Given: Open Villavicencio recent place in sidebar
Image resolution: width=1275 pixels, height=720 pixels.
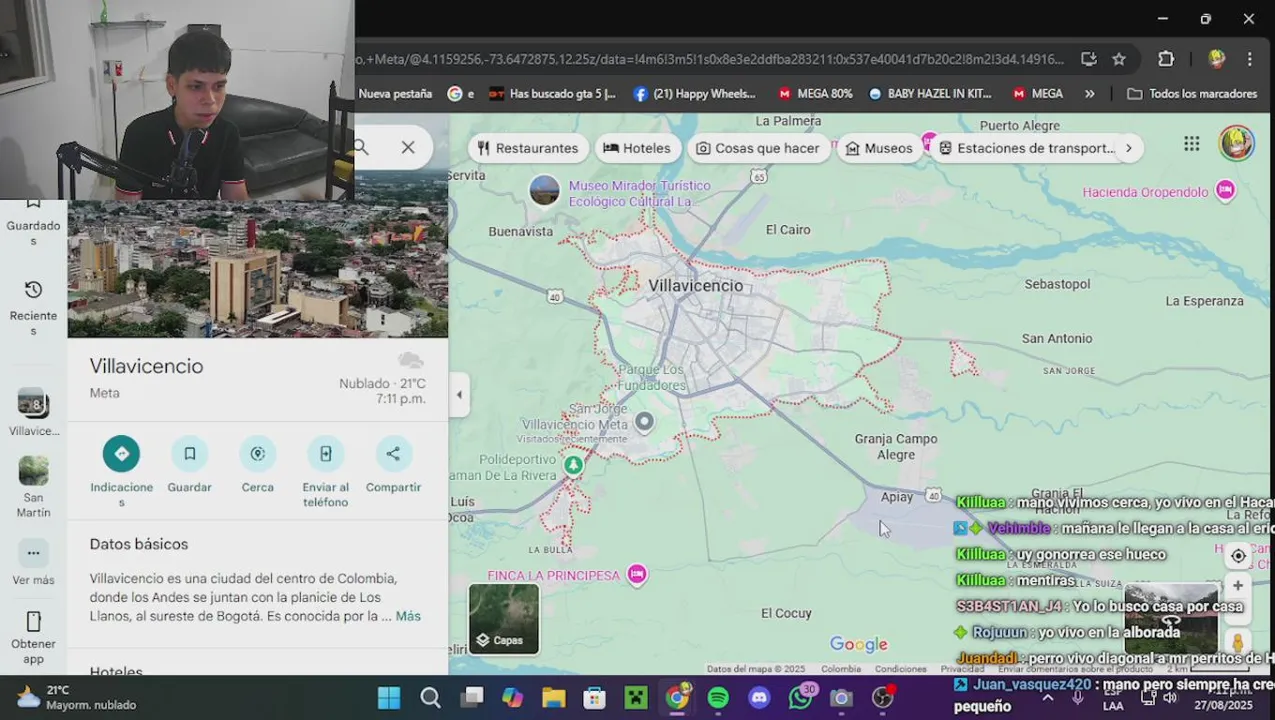Looking at the screenshot, I should click(33, 413).
